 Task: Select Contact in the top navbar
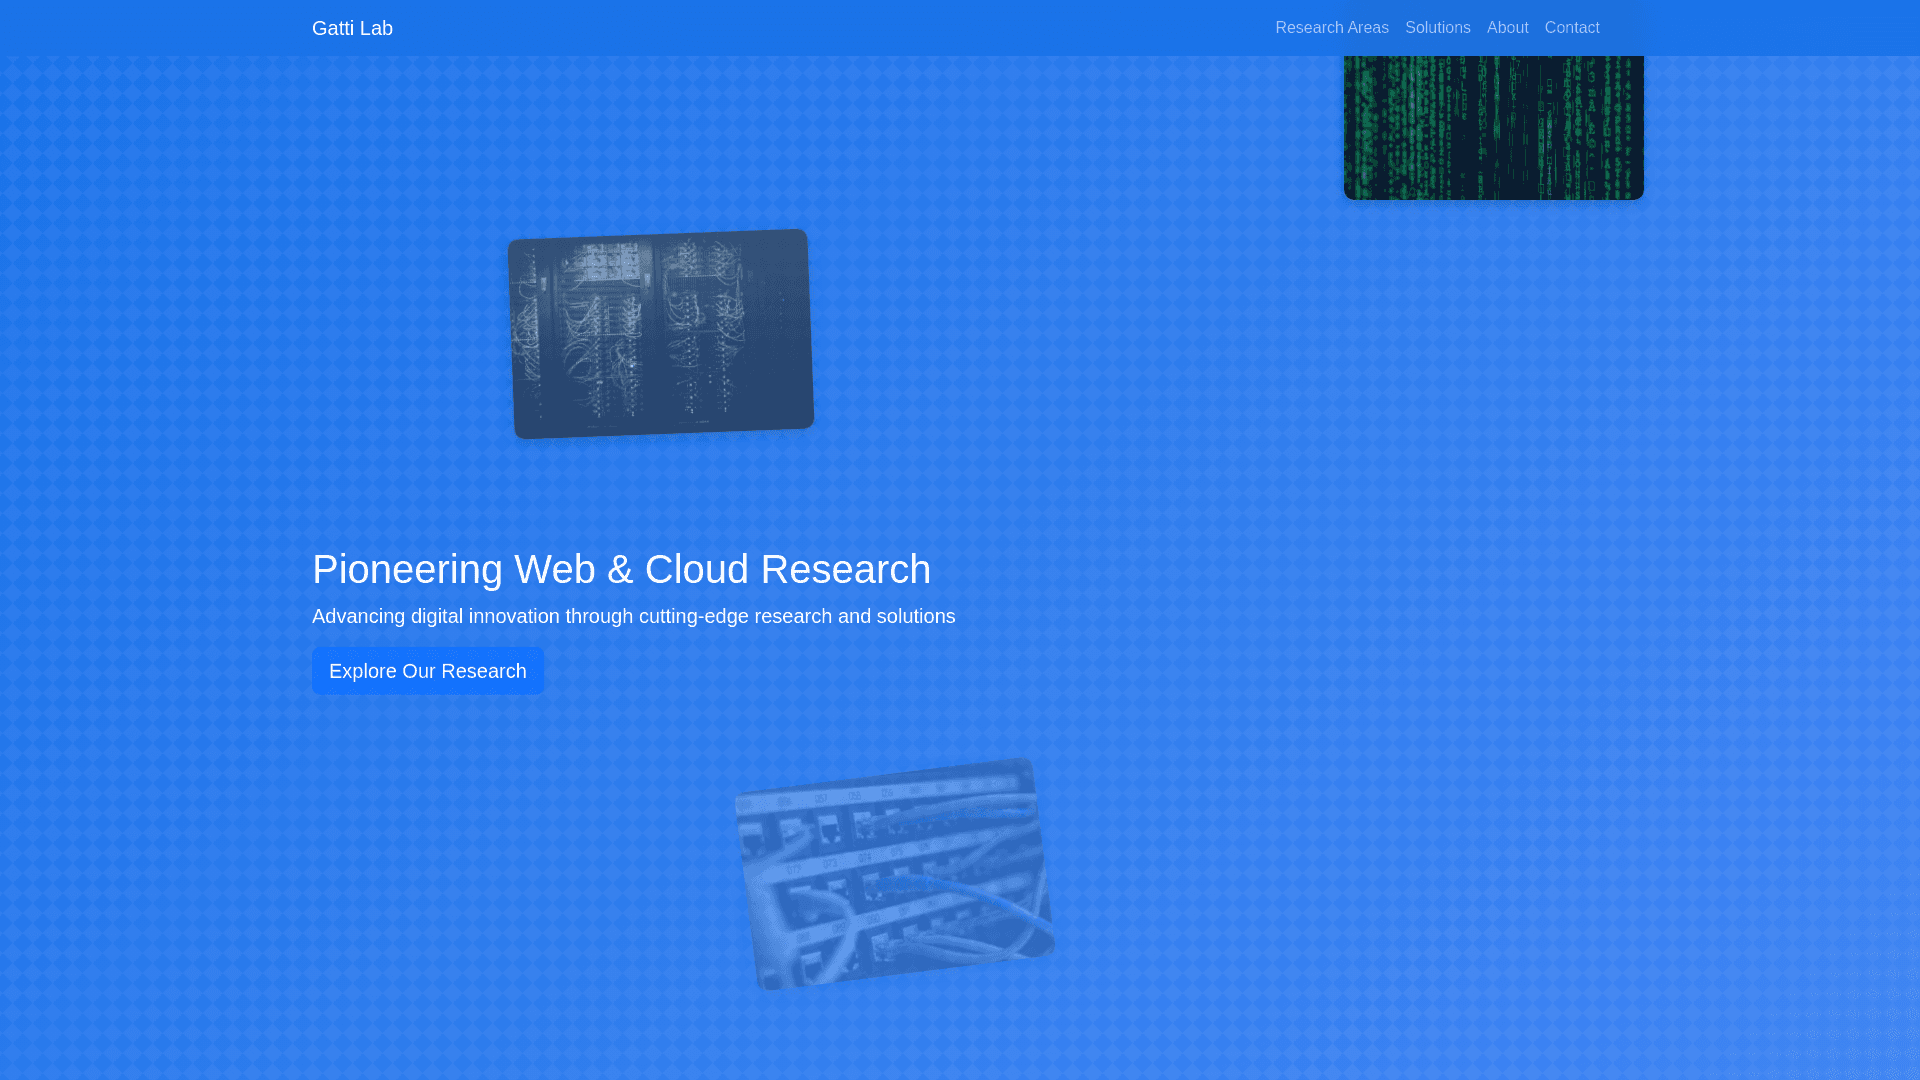(1571, 28)
